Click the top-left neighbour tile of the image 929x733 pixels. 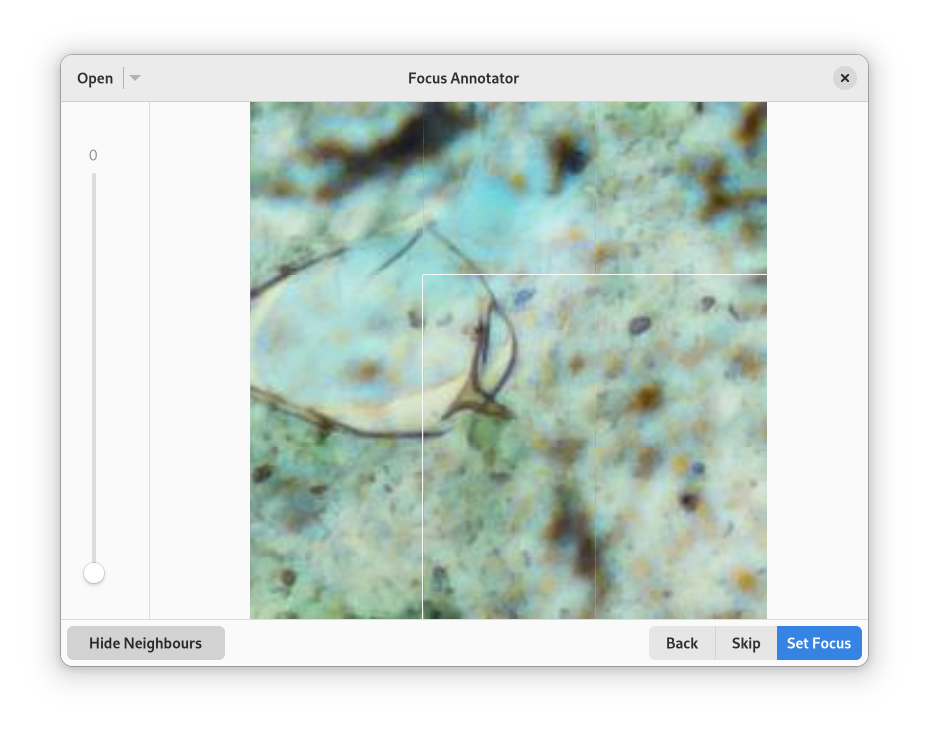336,187
